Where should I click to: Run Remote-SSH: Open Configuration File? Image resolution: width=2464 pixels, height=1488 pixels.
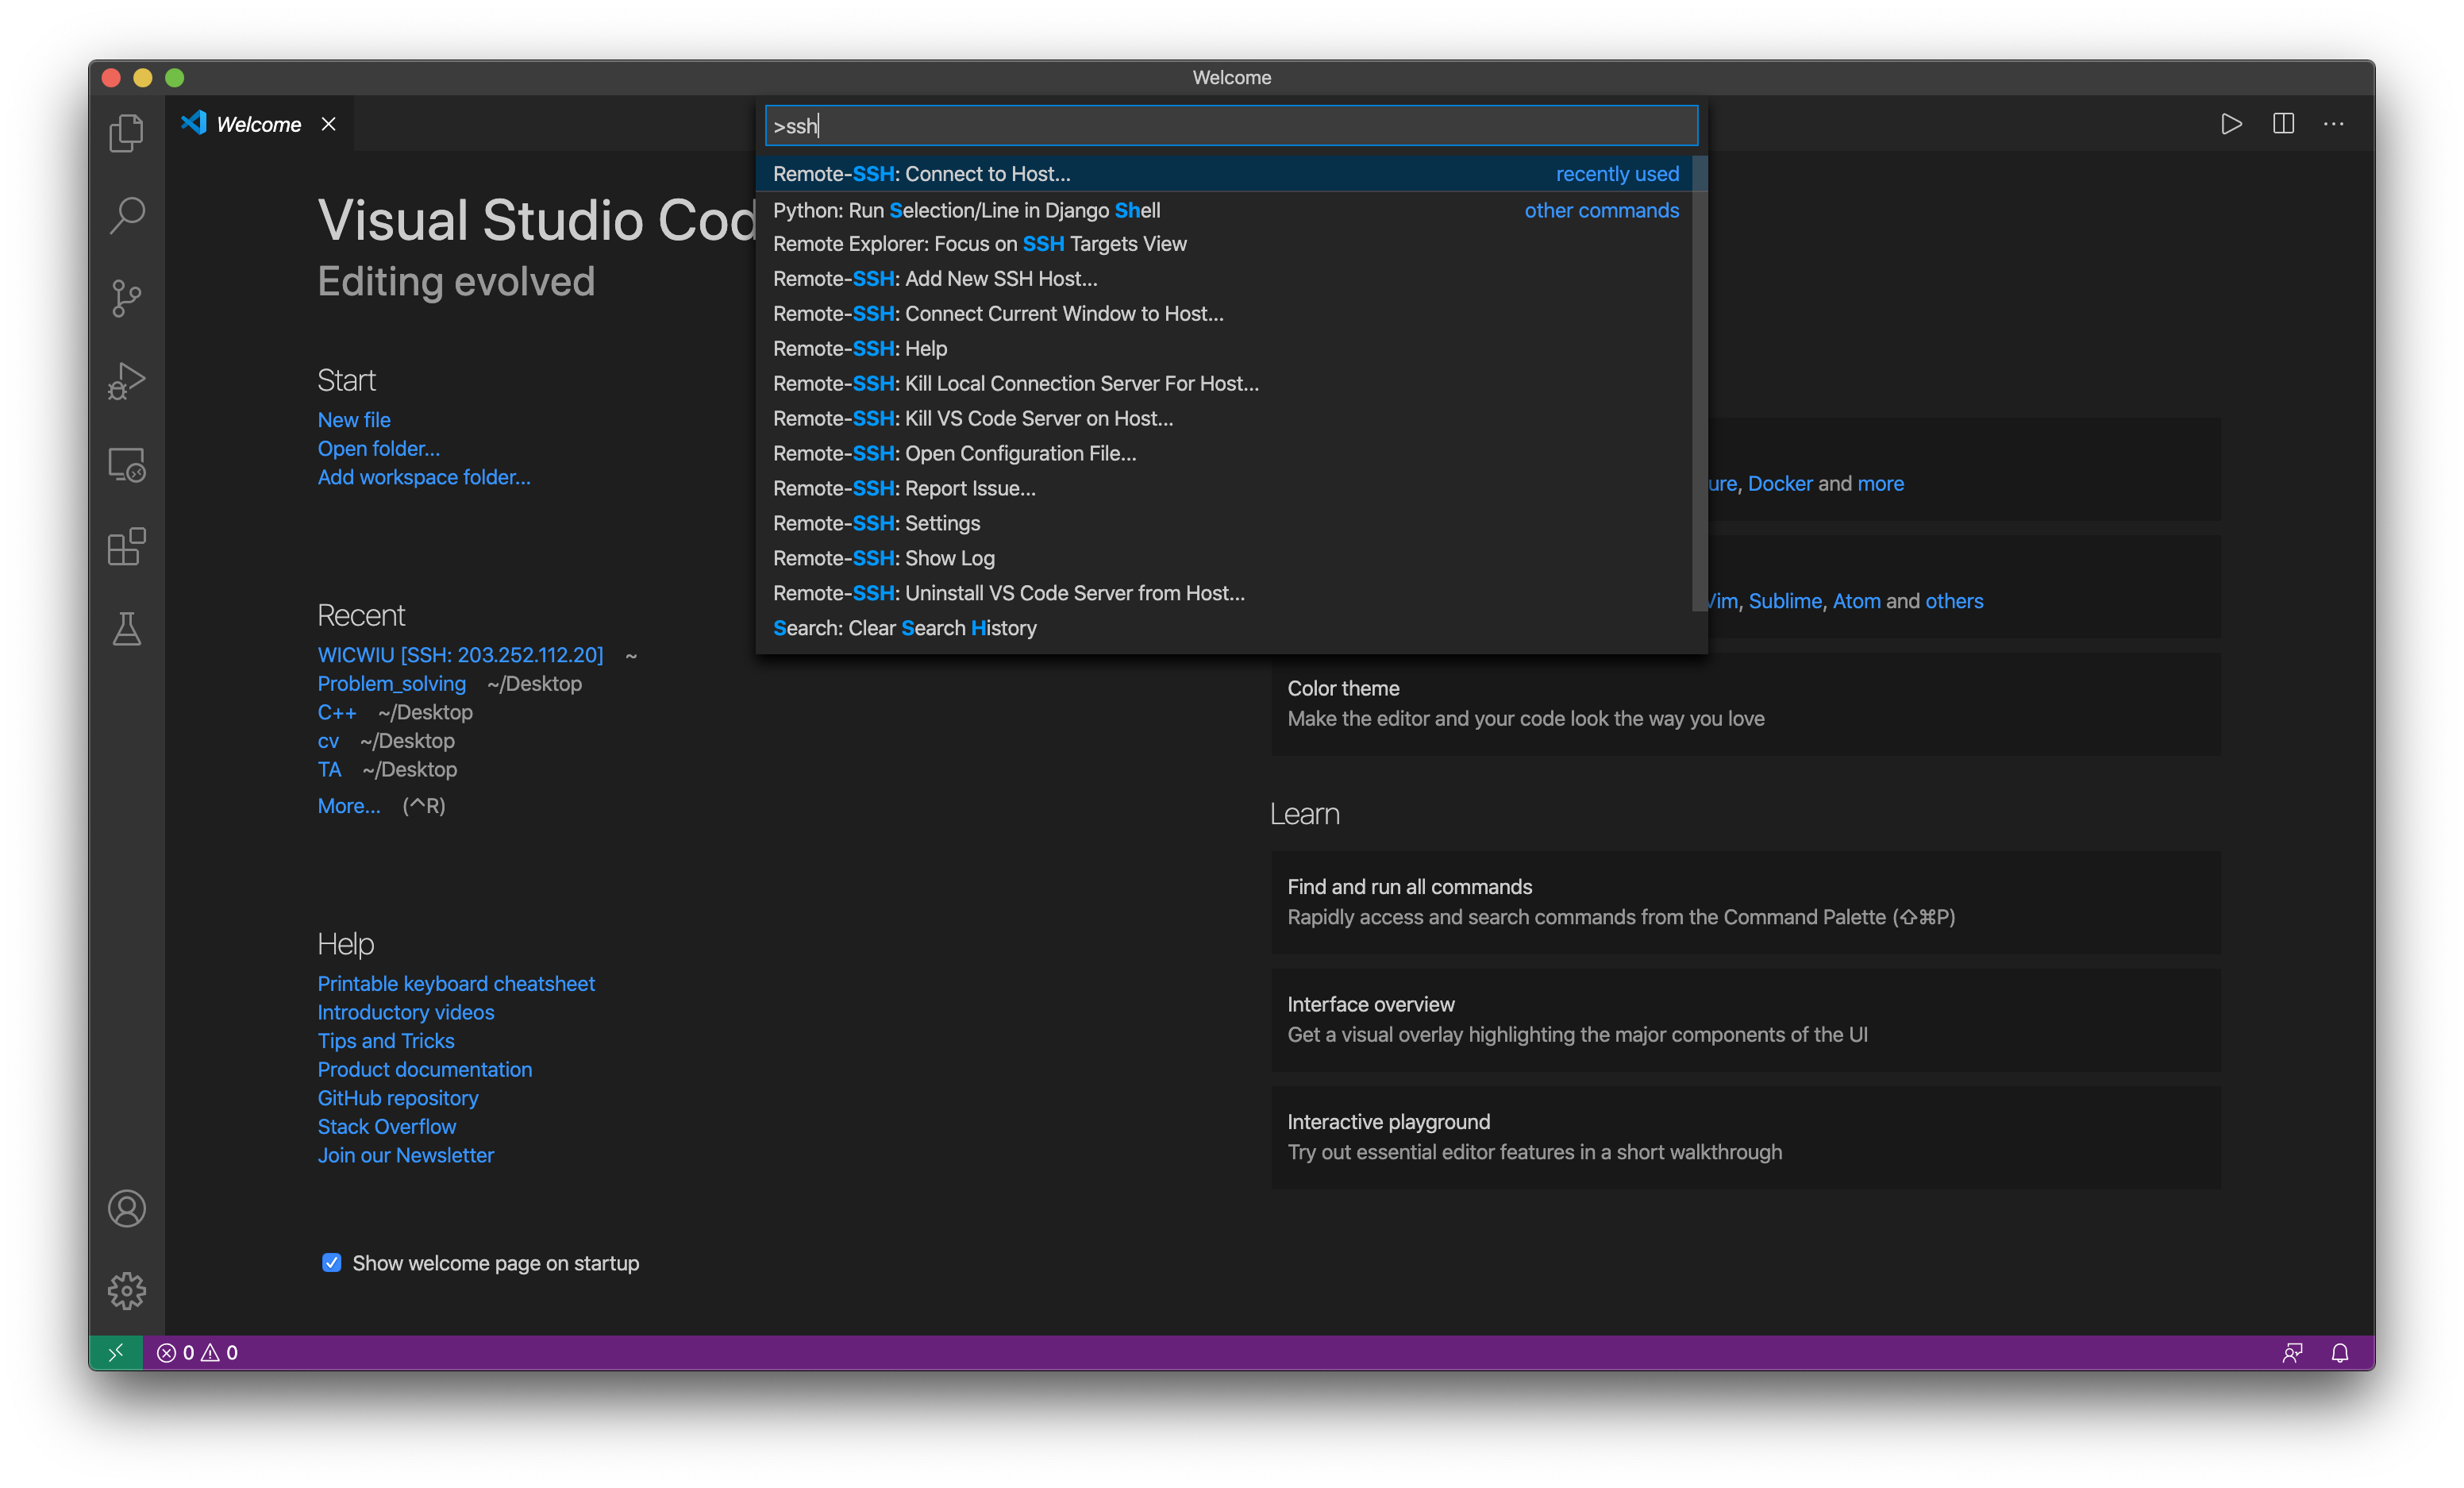(1225, 454)
